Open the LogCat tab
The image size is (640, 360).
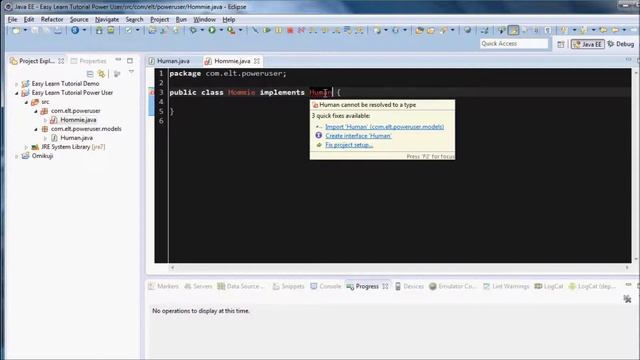coord(549,287)
